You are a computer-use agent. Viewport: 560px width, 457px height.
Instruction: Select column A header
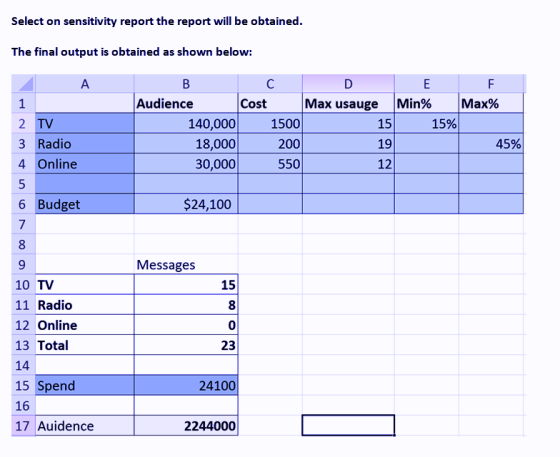pyautogui.click(x=85, y=84)
